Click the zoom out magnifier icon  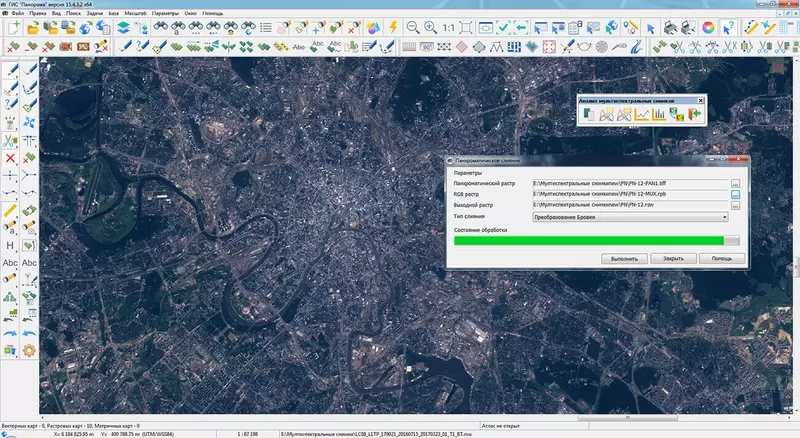click(x=413, y=27)
